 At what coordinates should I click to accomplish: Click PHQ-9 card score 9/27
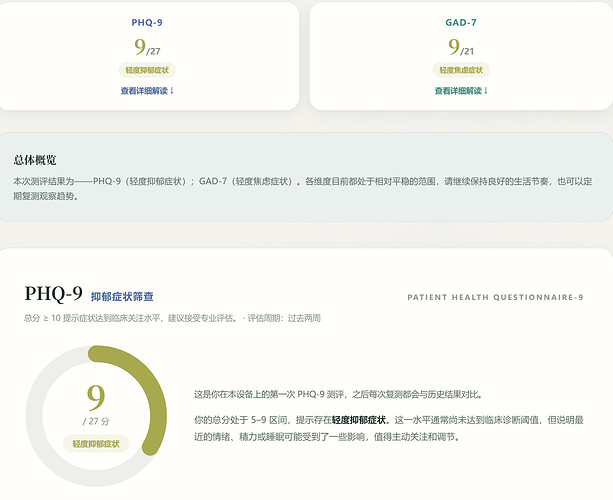147,47
